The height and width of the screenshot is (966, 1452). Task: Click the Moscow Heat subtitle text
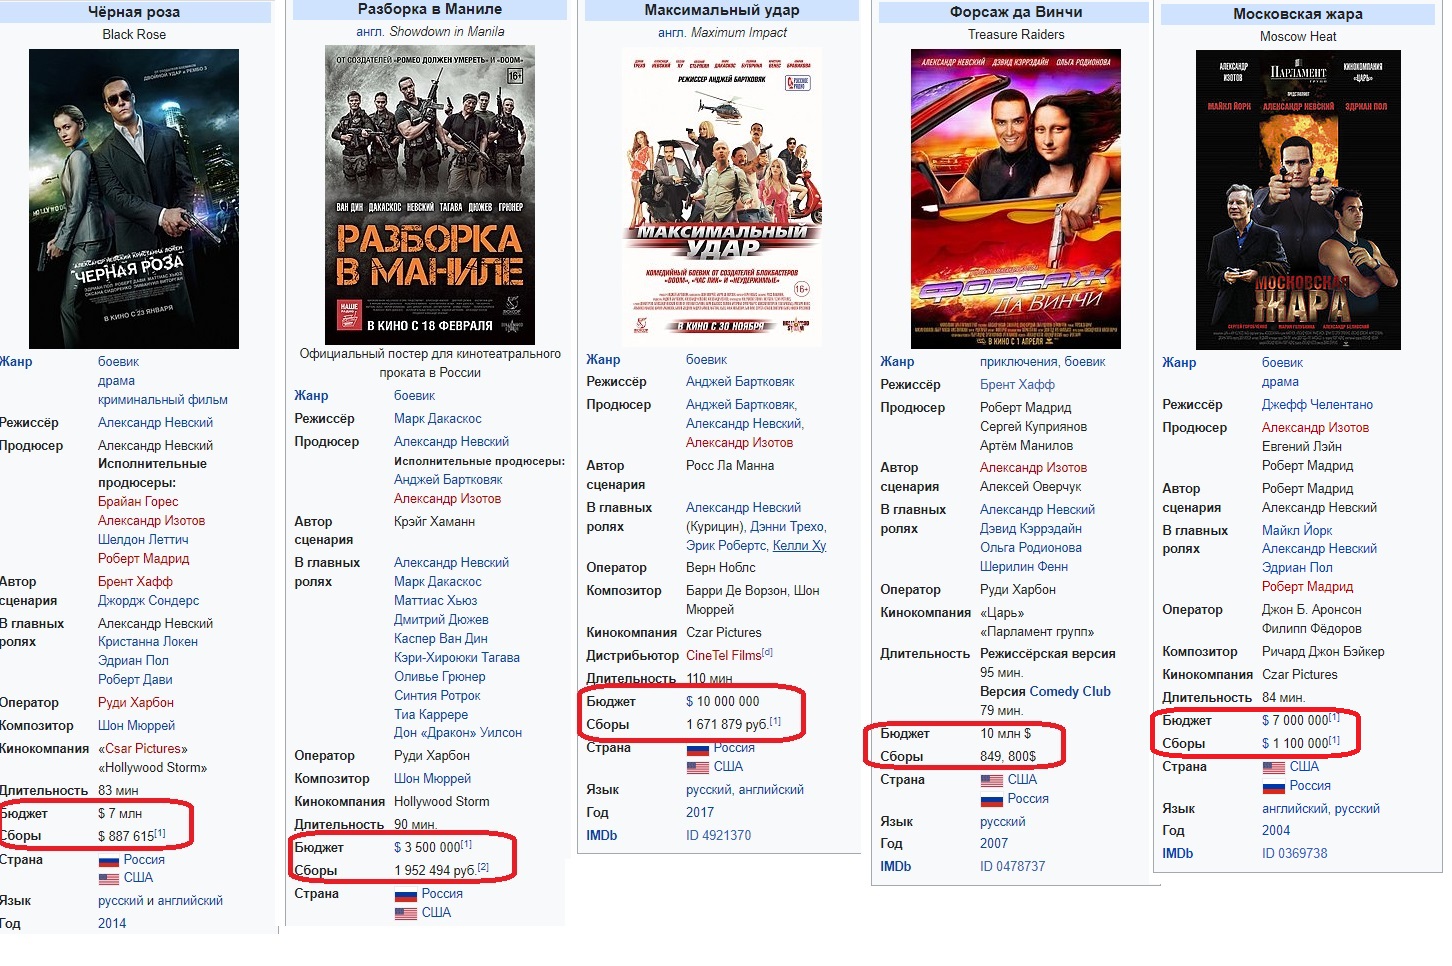1298,37
